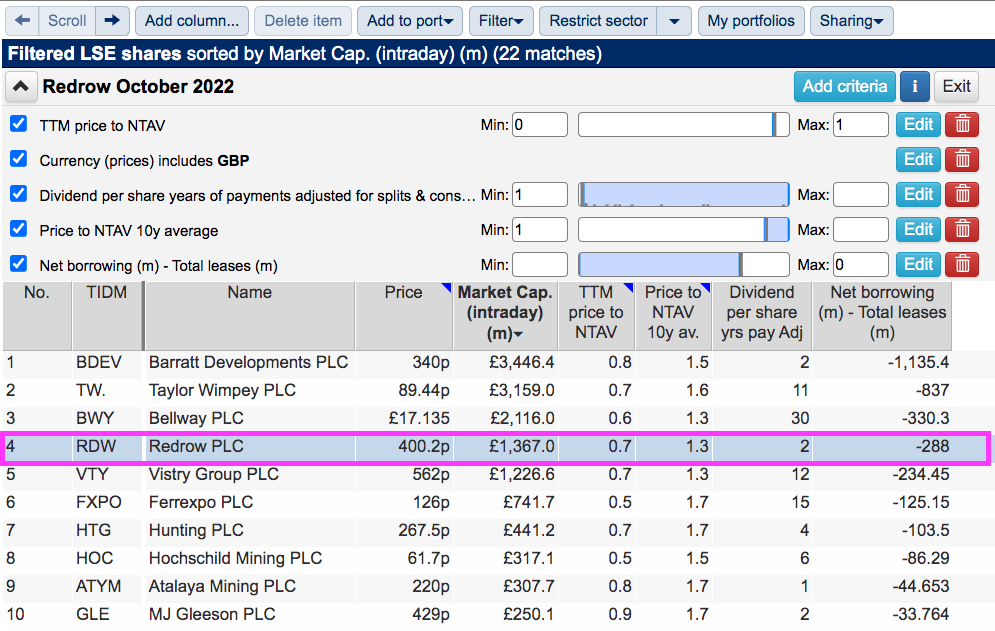The height and width of the screenshot is (631, 995).
Task: Sort by the Price column header
Action: pyautogui.click(x=404, y=316)
